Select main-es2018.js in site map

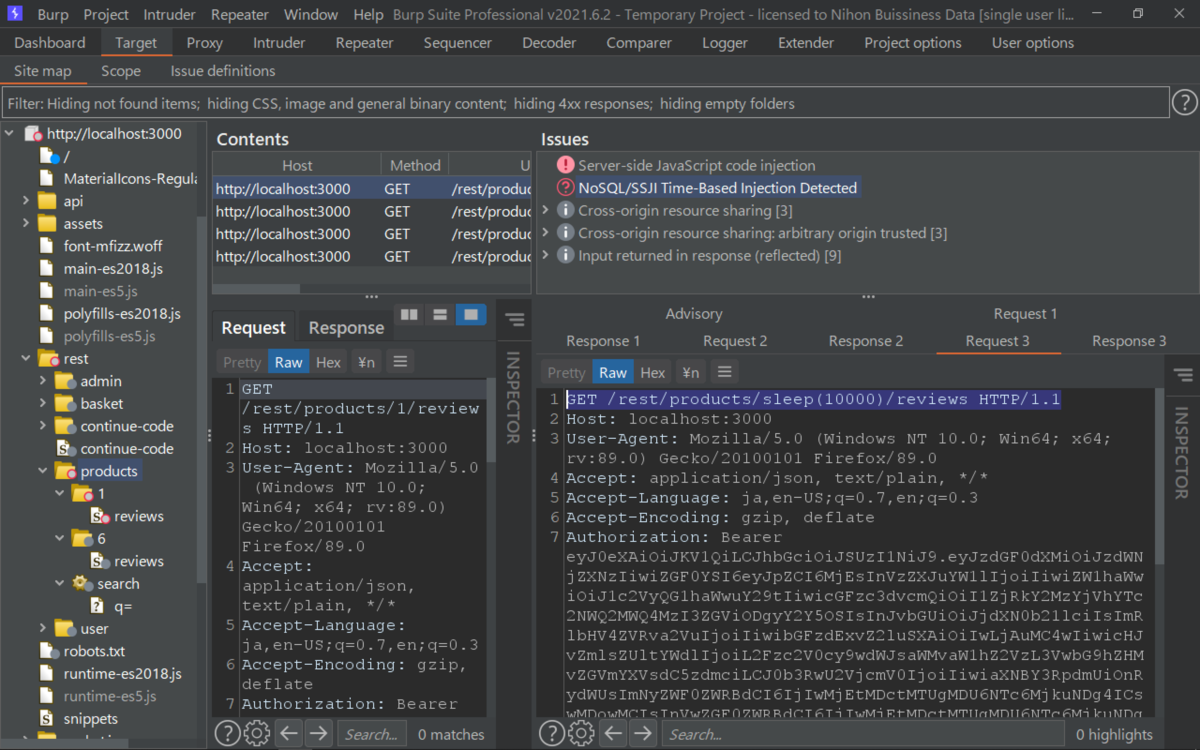113,268
